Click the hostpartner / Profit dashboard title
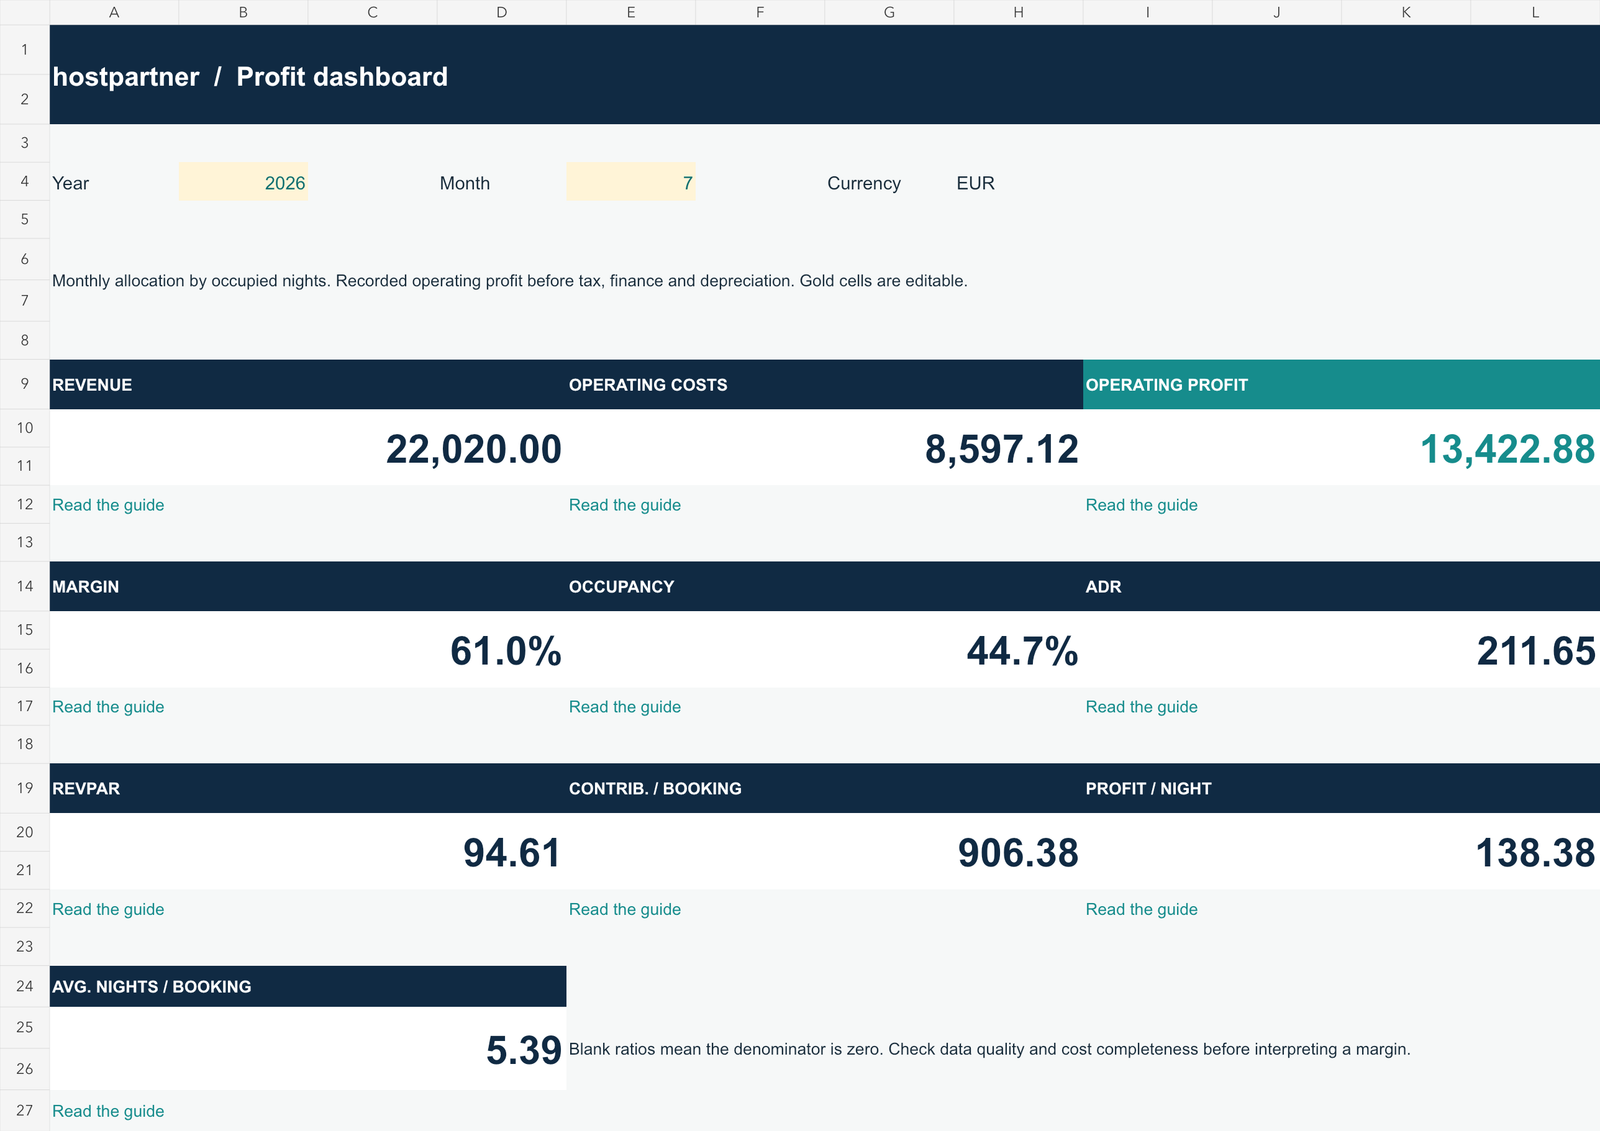 point(250,77)
